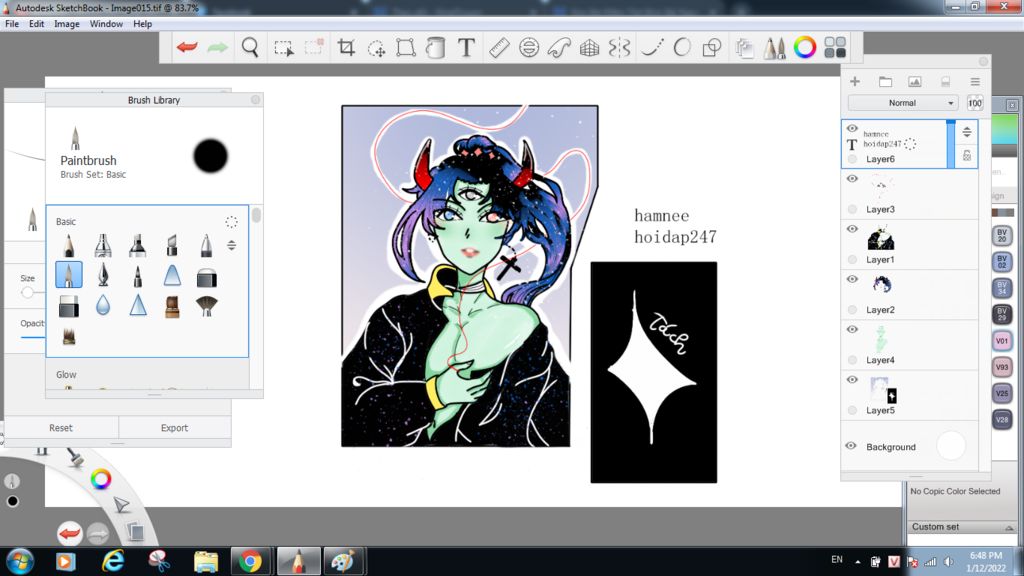
Task: Pick the Pencil brush in Basic set
Action: (x=69, y=246)
